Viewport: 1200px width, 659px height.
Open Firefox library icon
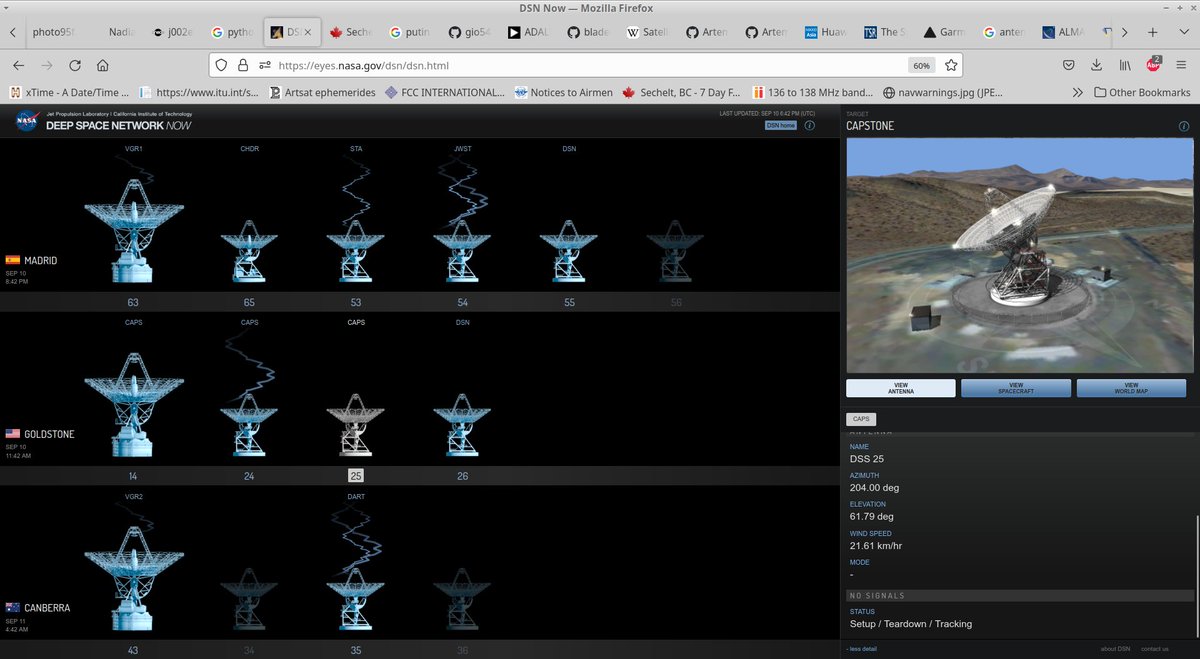pyautogui.click(x=1125, y=65)
